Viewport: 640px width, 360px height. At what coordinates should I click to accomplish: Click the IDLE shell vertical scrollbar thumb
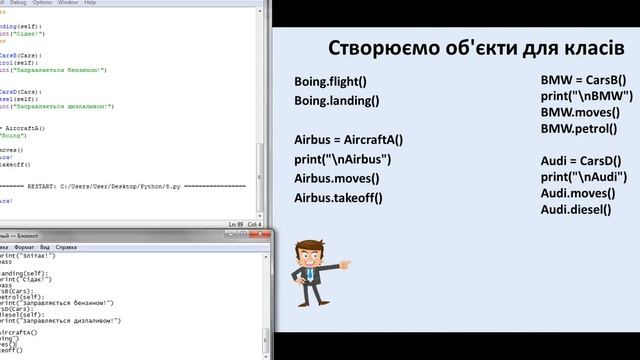tap(260, 177)
